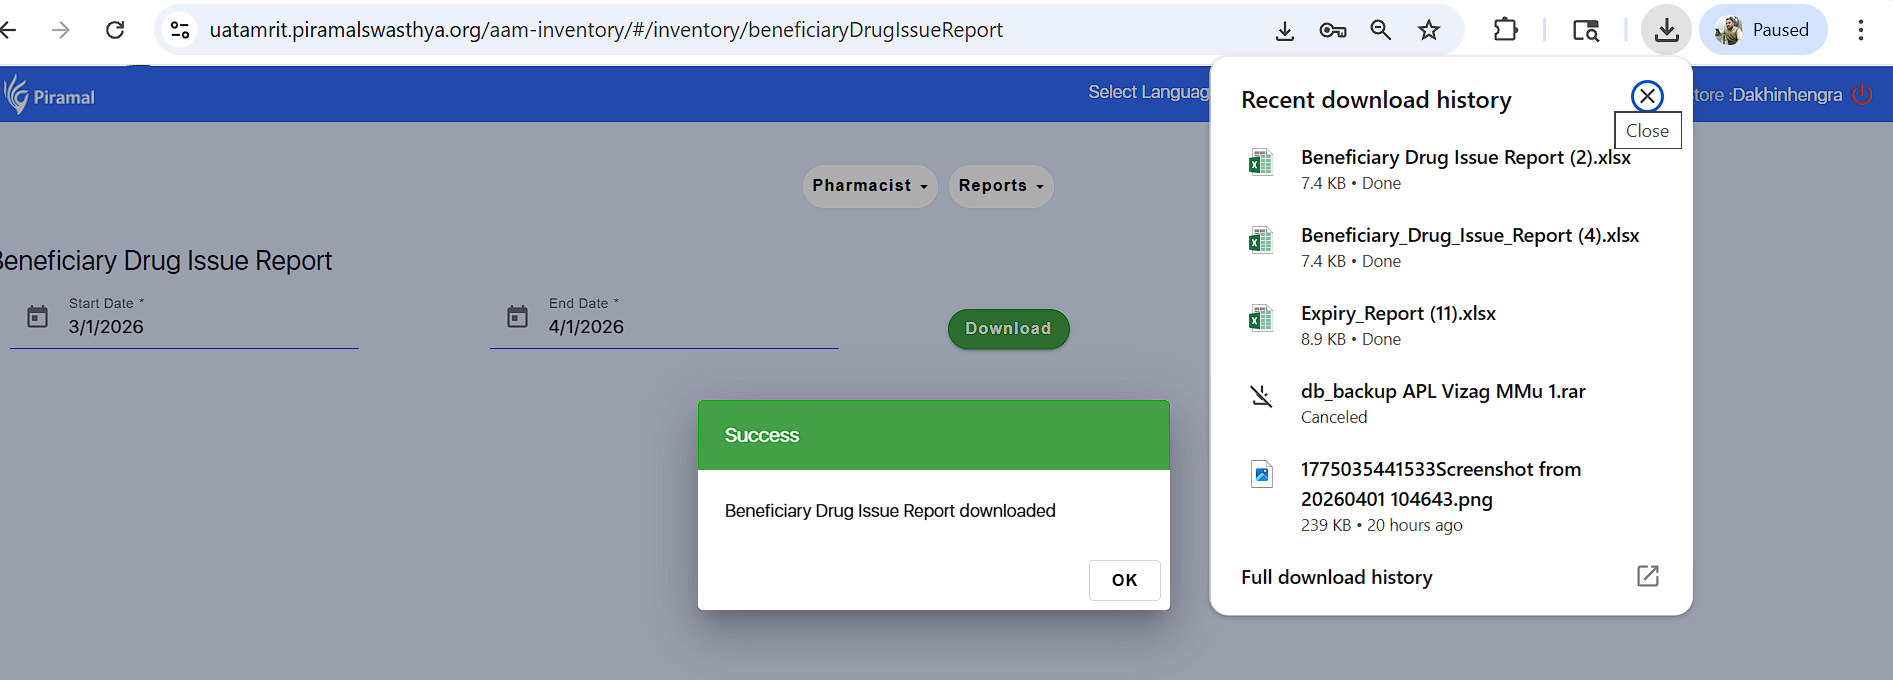Open Expiry_Report (11).xlsx from download list

click(x=1397, y=314)
